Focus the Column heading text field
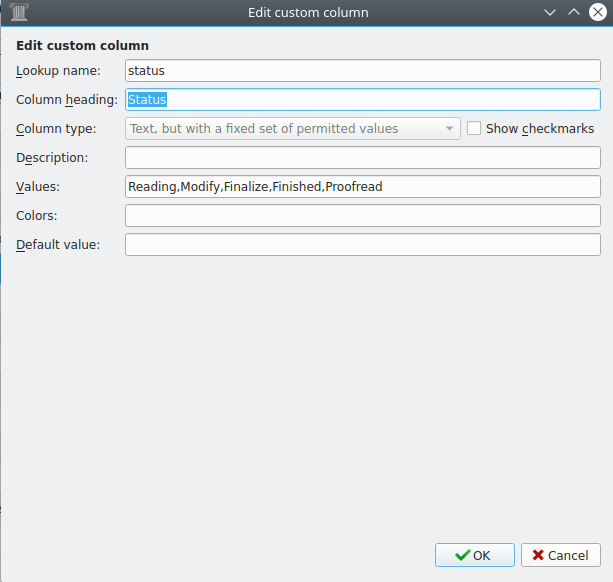613x582 pixels. point(362,100)
